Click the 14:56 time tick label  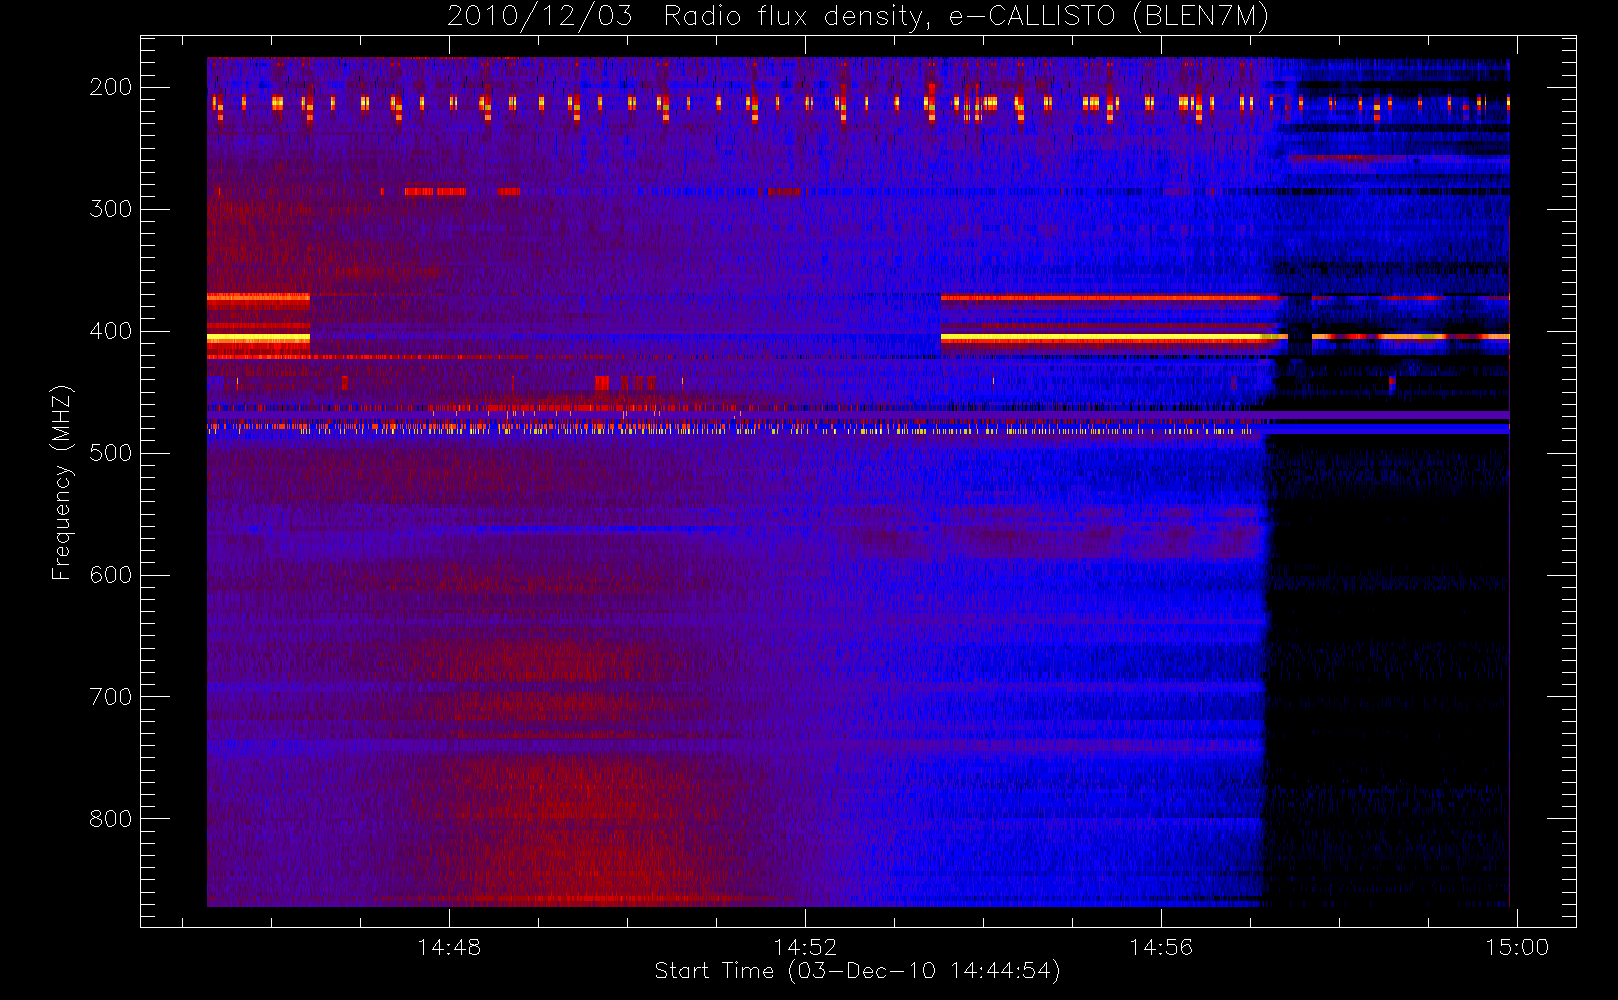pyautogui.click(x=1161, y=947)
